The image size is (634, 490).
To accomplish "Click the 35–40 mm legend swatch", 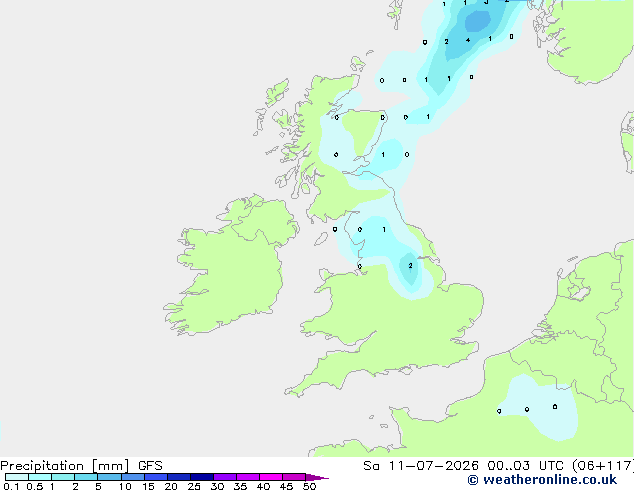I will click(248, 477).
